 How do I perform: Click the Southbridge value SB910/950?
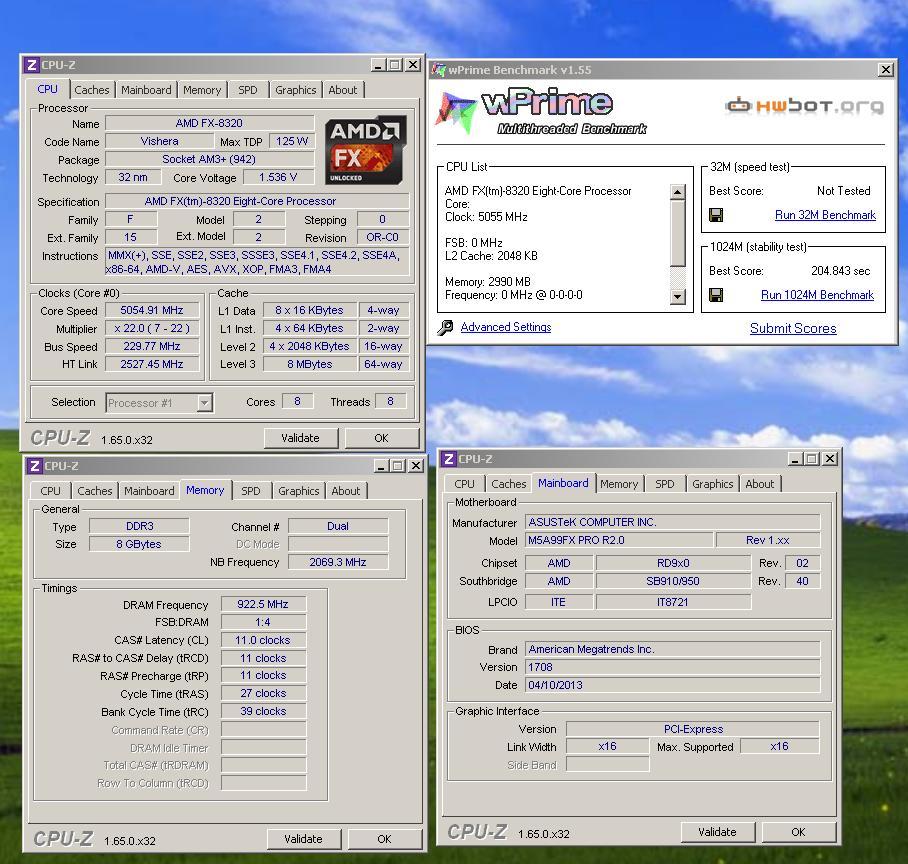673,581
